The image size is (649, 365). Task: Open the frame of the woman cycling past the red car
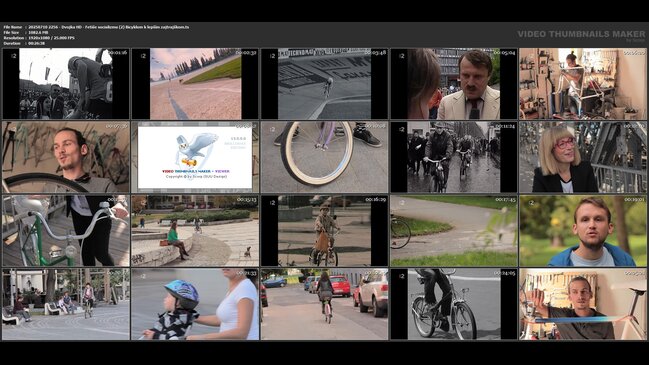coord(324,304)
